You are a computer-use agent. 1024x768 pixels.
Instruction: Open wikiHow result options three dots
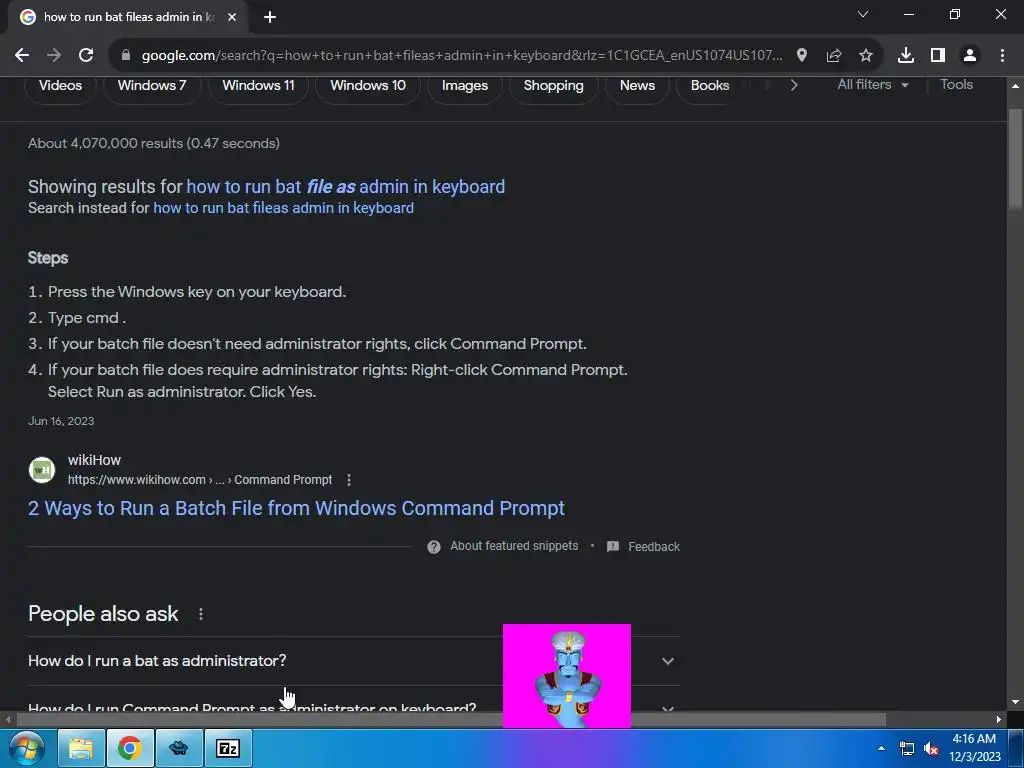[x=349, y=480]
